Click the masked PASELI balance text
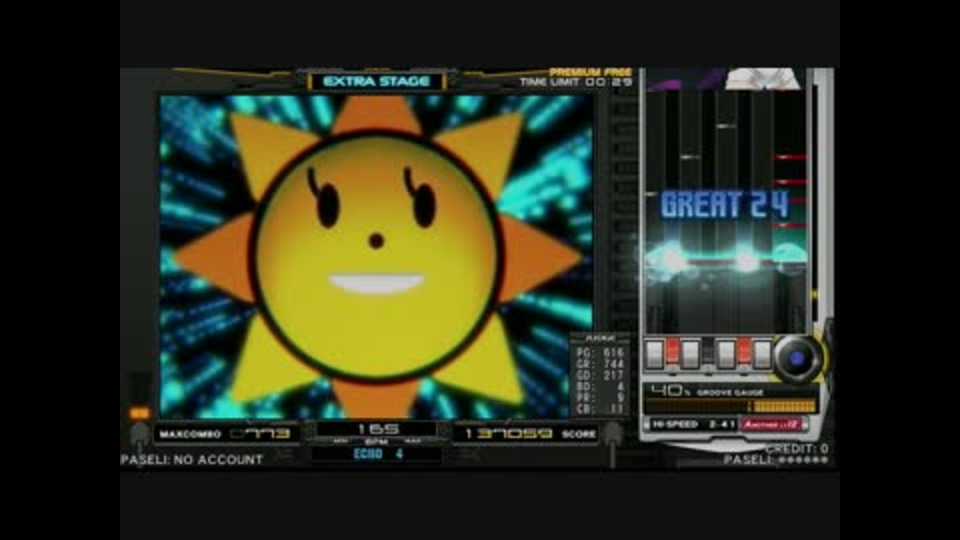This screenshot has height=540, width=960. [776, 460]
